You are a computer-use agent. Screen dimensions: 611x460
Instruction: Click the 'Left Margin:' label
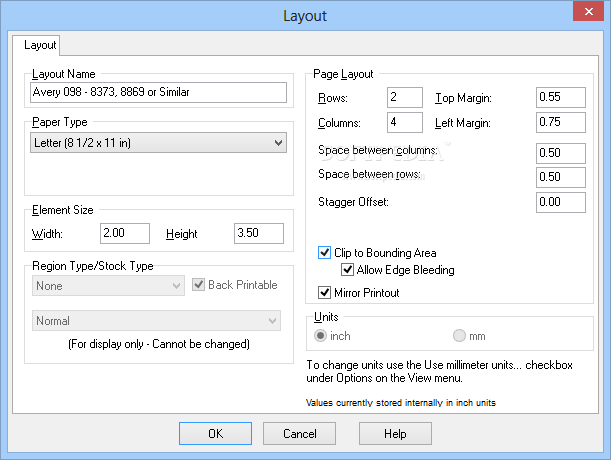[x=463, y=123]
